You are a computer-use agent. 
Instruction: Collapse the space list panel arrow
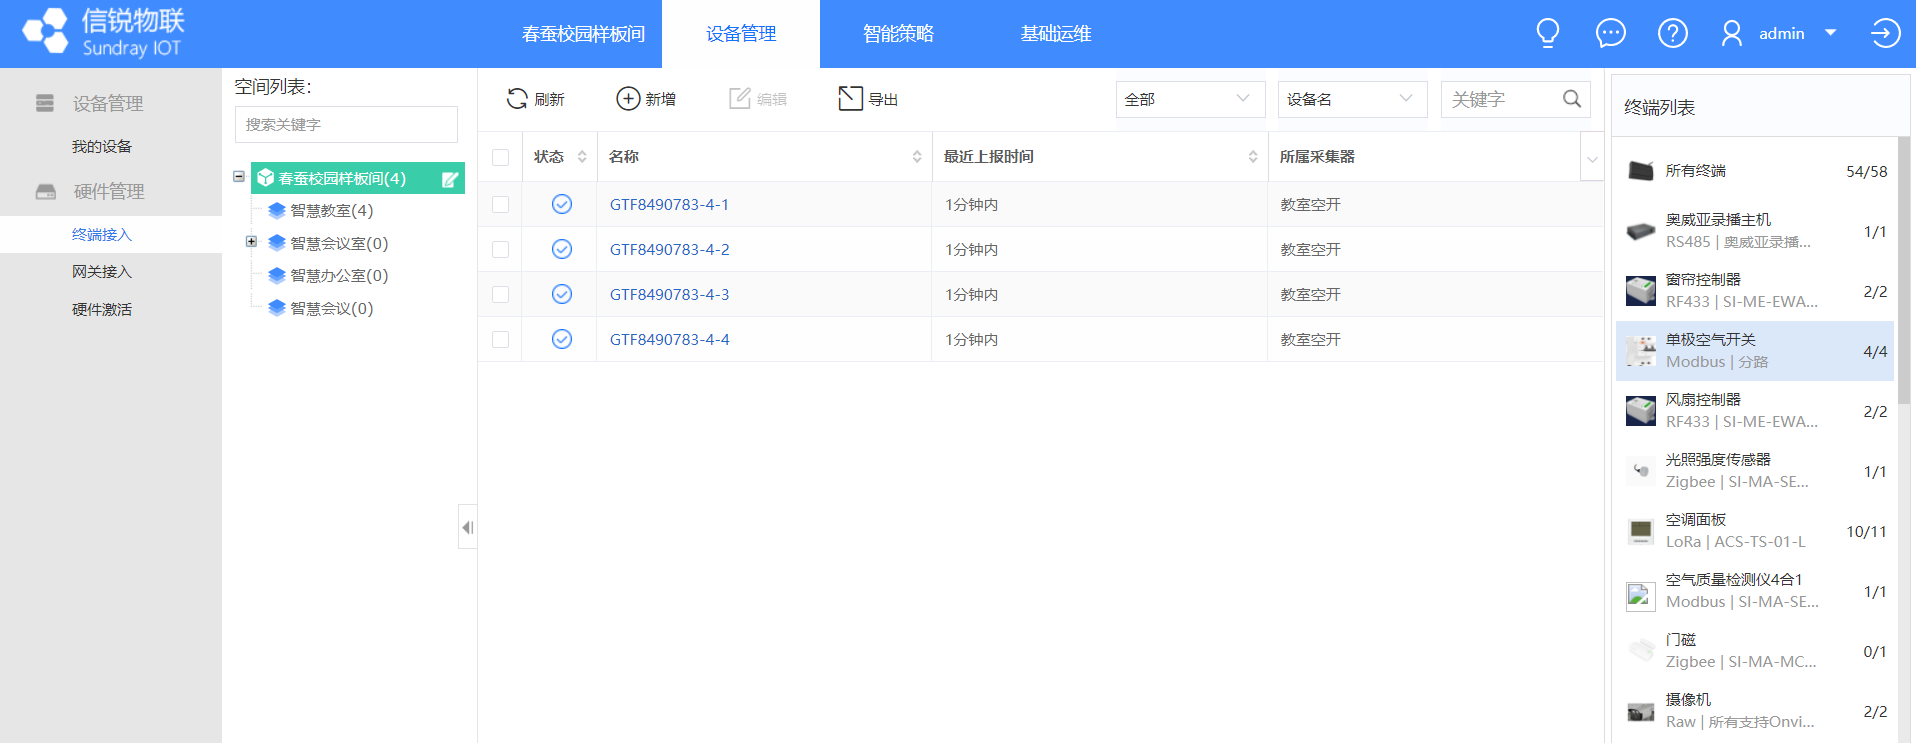467,527
